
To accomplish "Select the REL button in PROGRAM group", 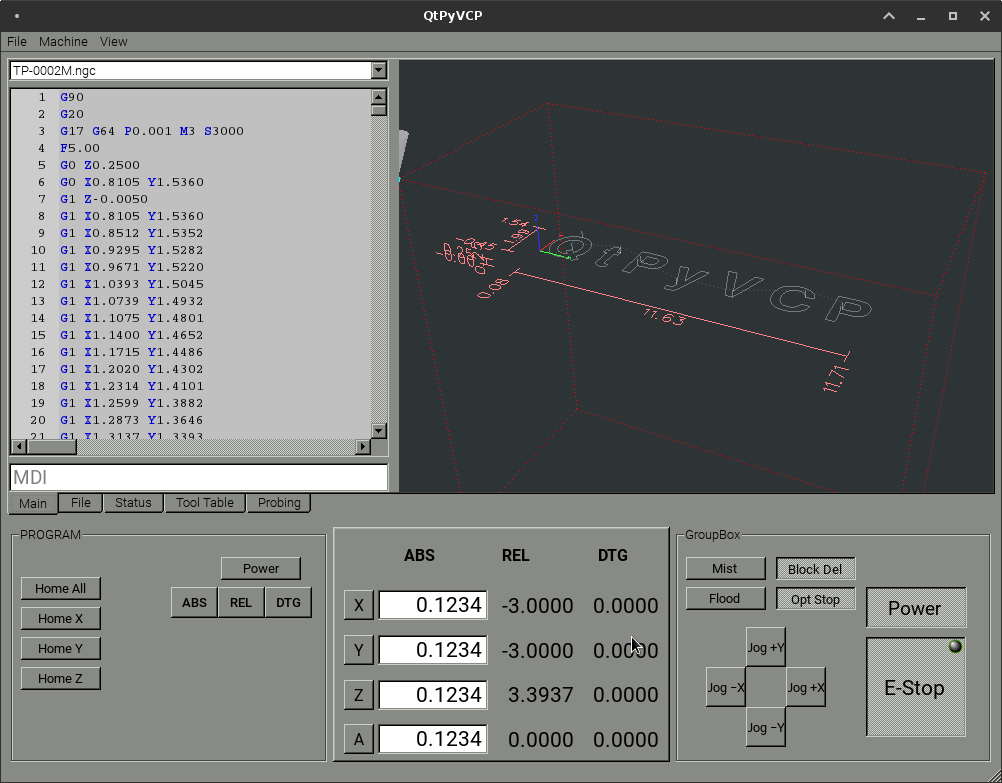I will pos(241,603).
